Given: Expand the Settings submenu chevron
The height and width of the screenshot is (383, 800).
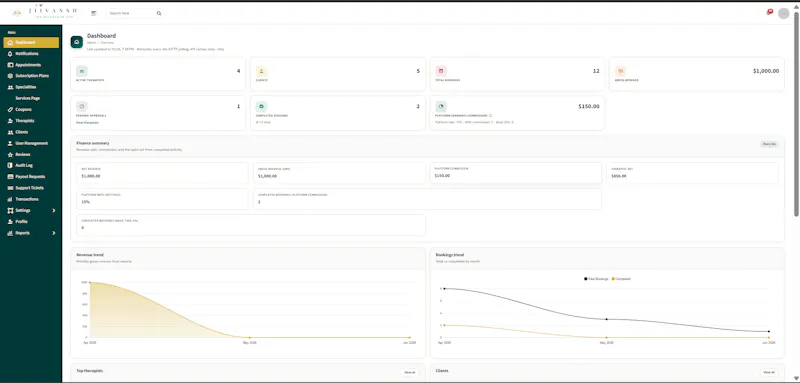Looking at the screenshot, I should 54,210.
